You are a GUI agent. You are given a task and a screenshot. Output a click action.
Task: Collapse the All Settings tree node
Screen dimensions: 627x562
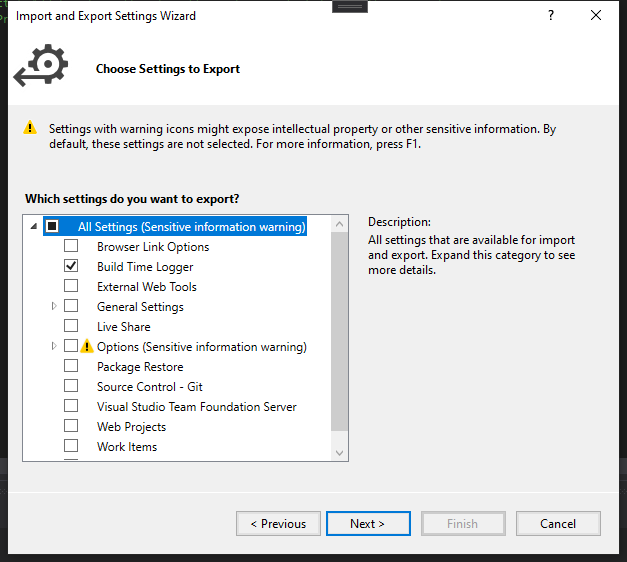coord(34,227)
